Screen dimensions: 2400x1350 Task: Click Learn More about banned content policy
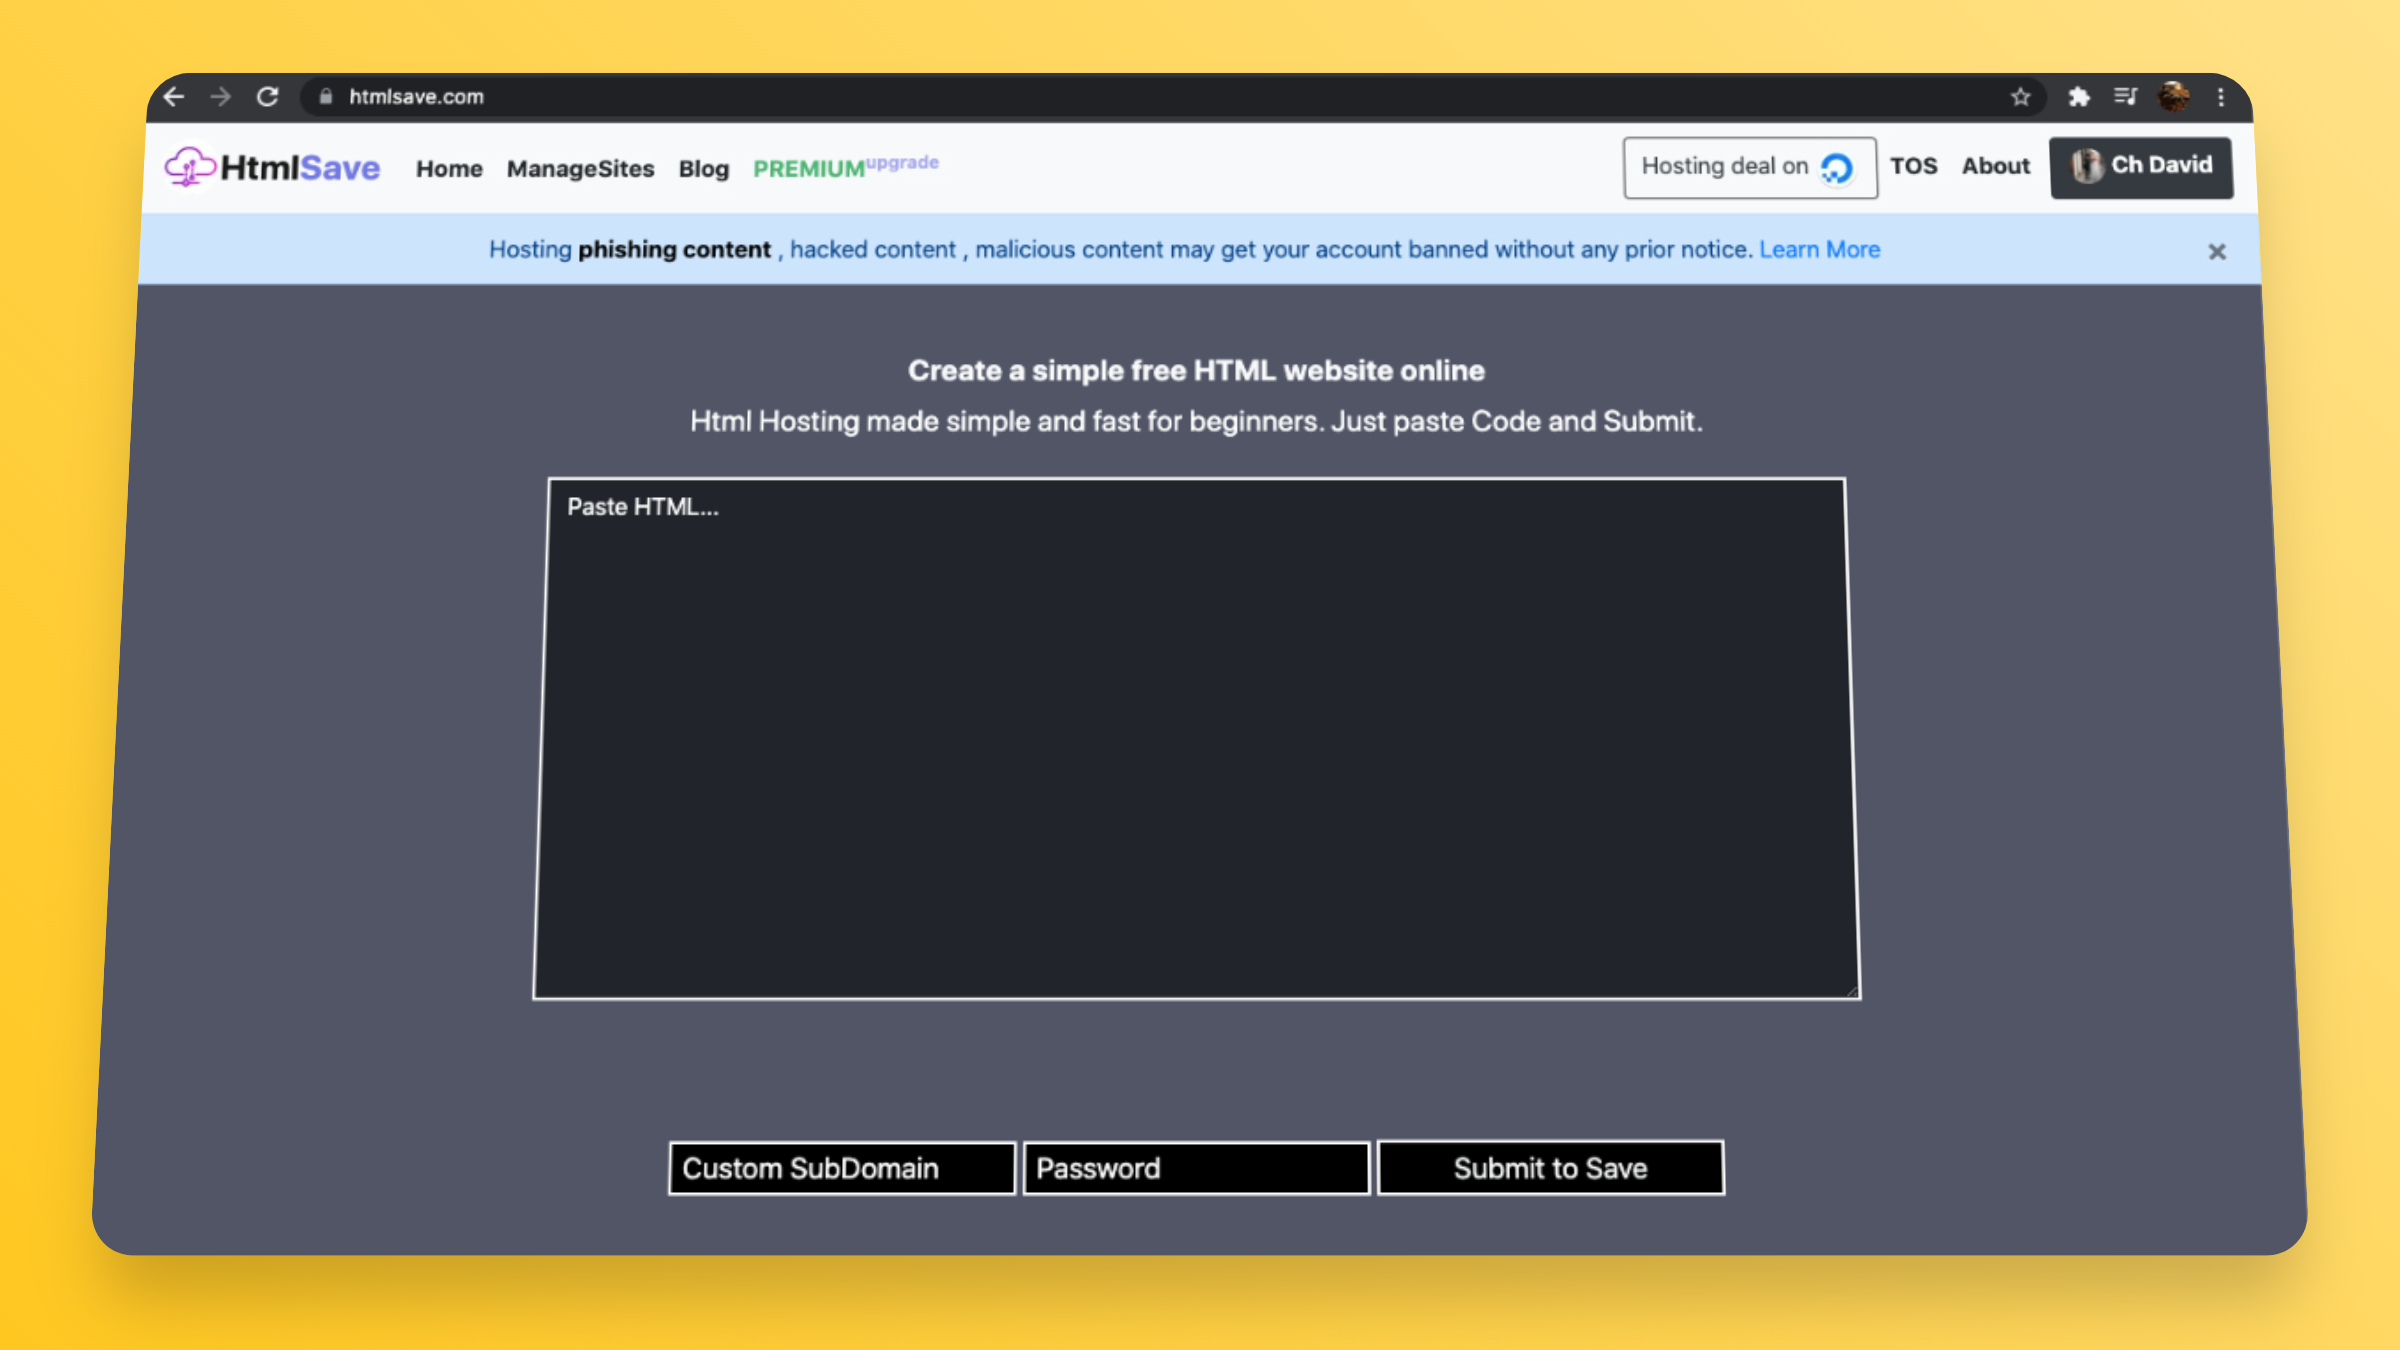coord(1818,249)
